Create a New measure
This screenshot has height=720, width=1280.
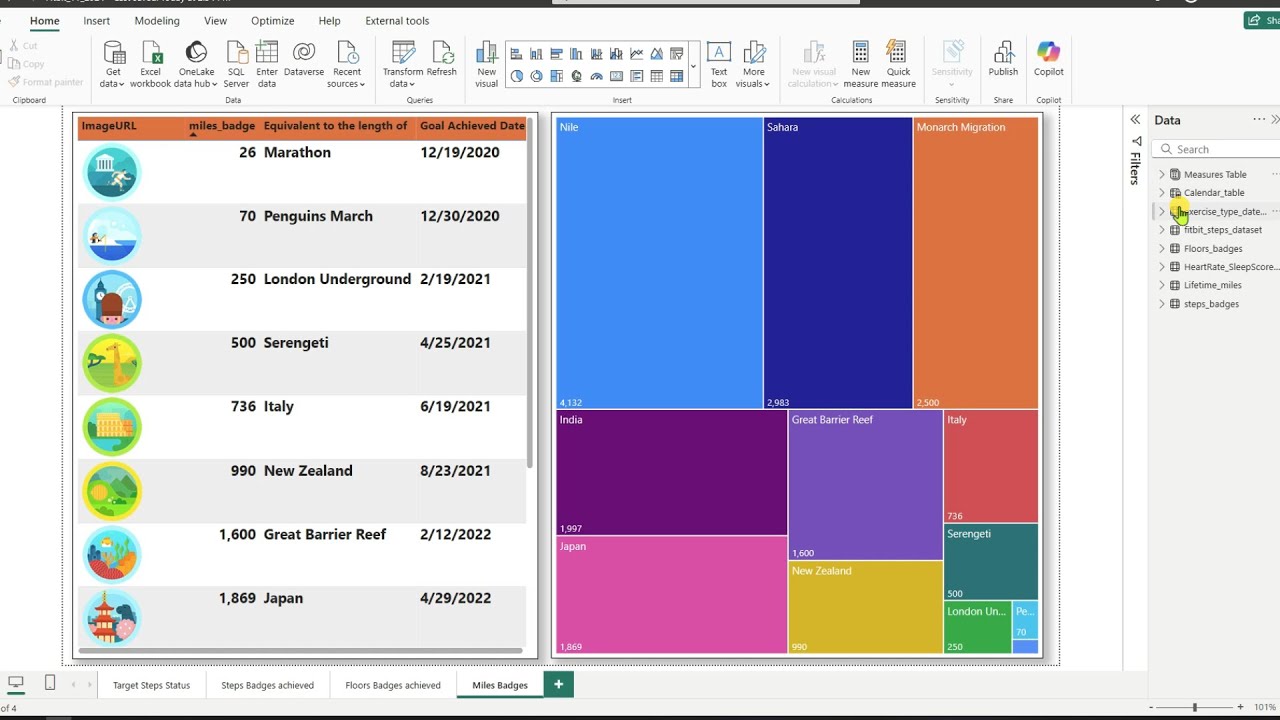[860, 65]
